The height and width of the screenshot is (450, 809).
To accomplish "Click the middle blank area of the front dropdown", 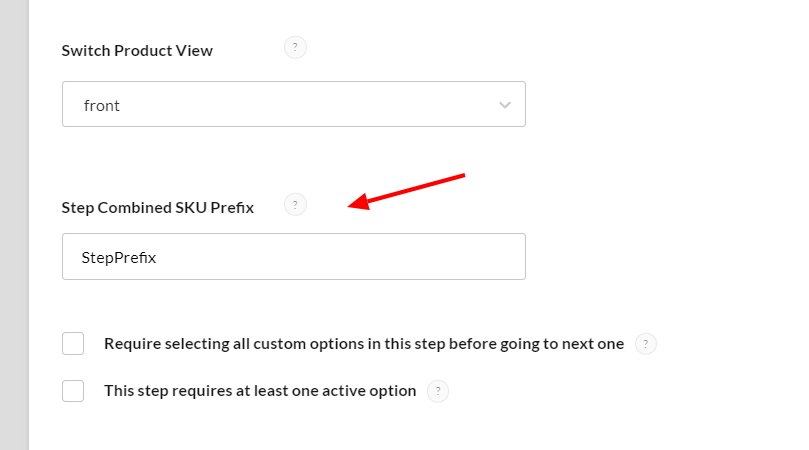I will [300, 105].
